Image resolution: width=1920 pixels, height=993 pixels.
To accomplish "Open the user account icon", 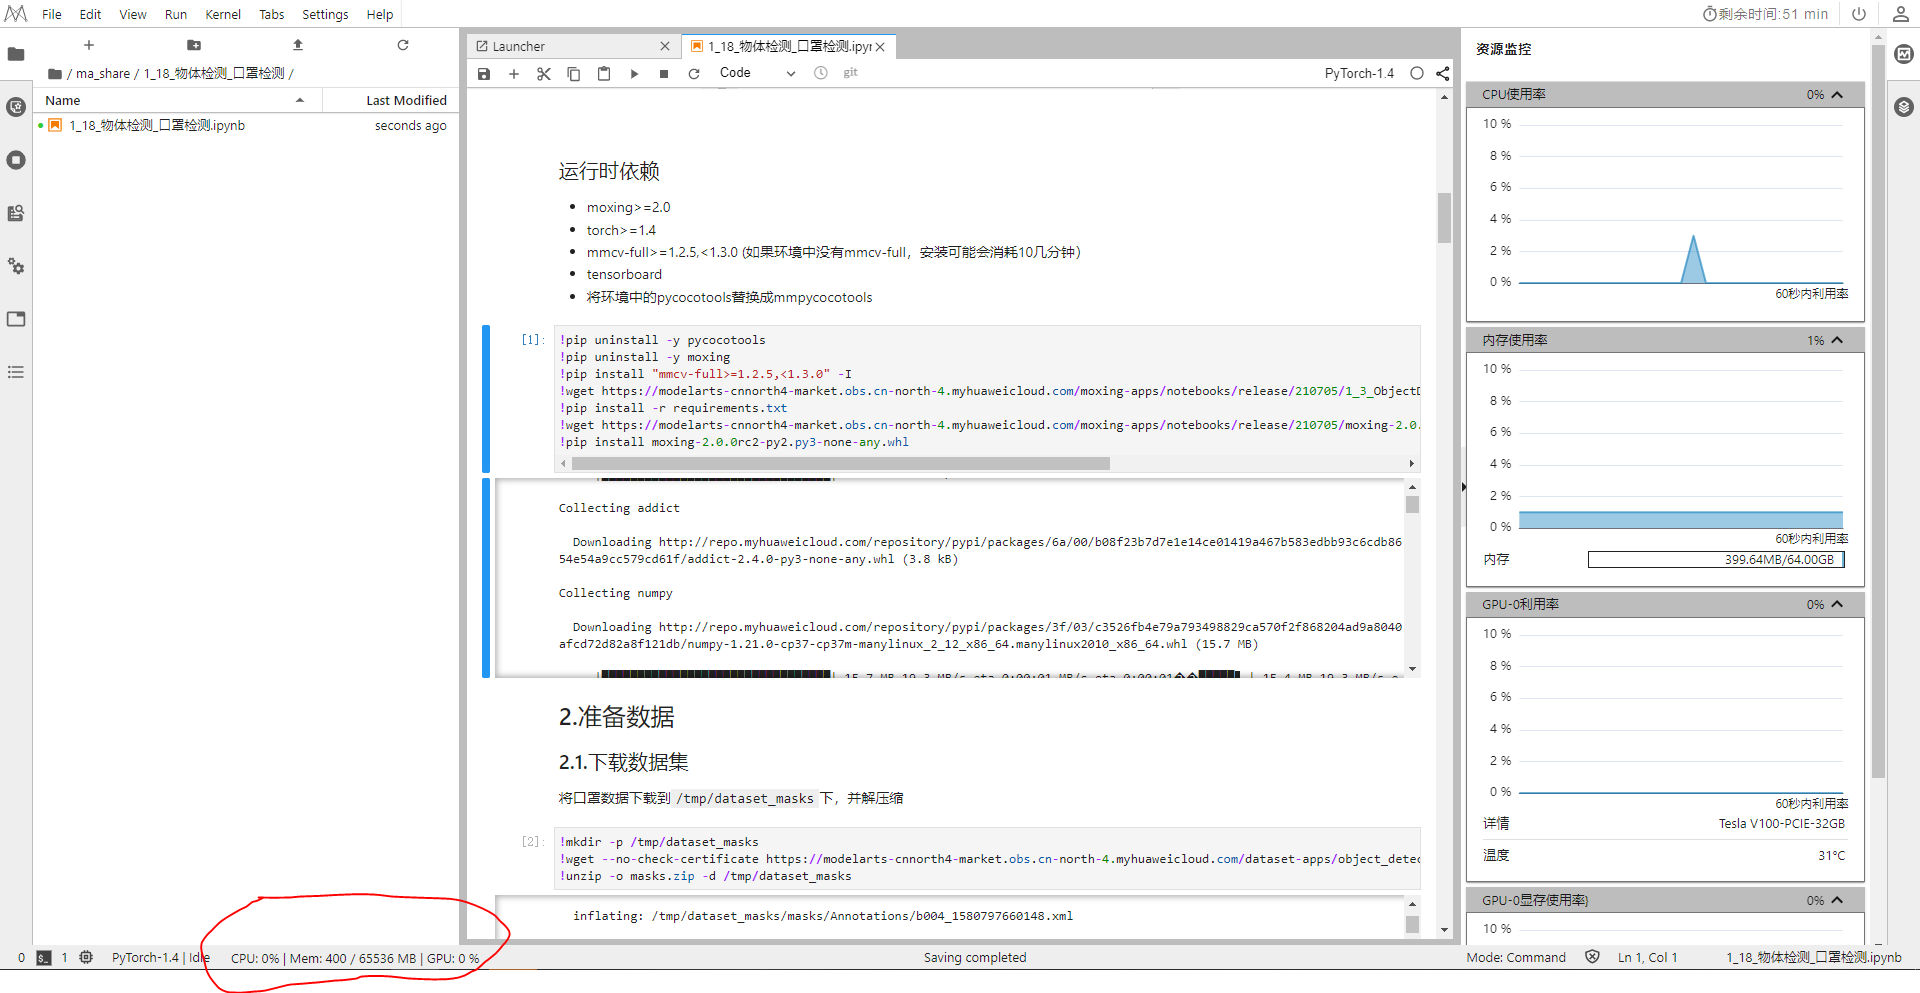I will click(1901, 14).
